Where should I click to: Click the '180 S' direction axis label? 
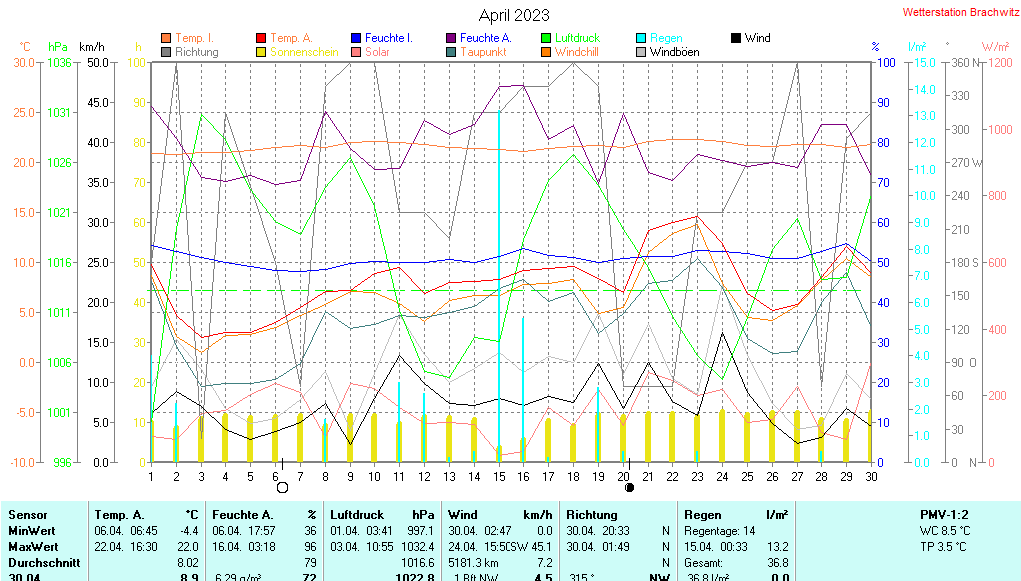965,262
